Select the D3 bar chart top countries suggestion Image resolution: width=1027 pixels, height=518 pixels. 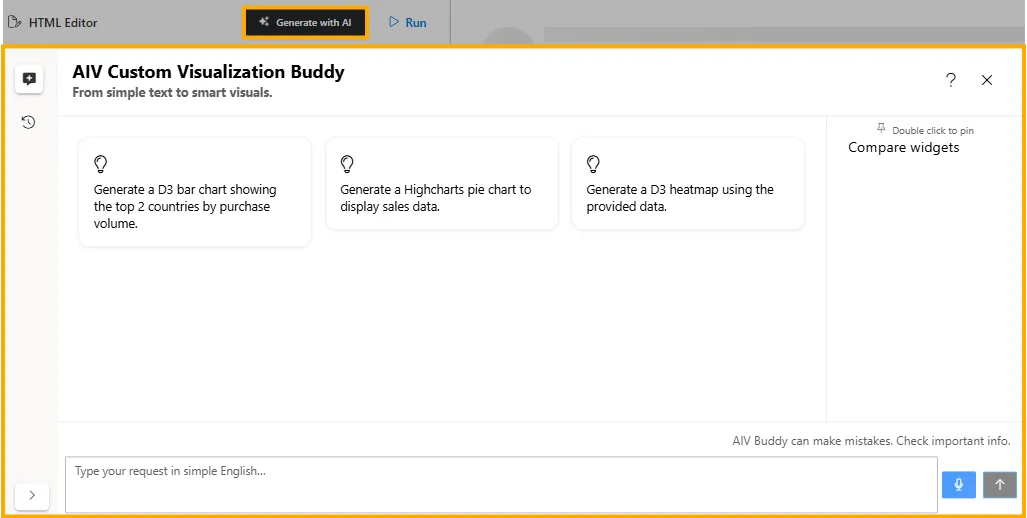(x=185, y=207)
